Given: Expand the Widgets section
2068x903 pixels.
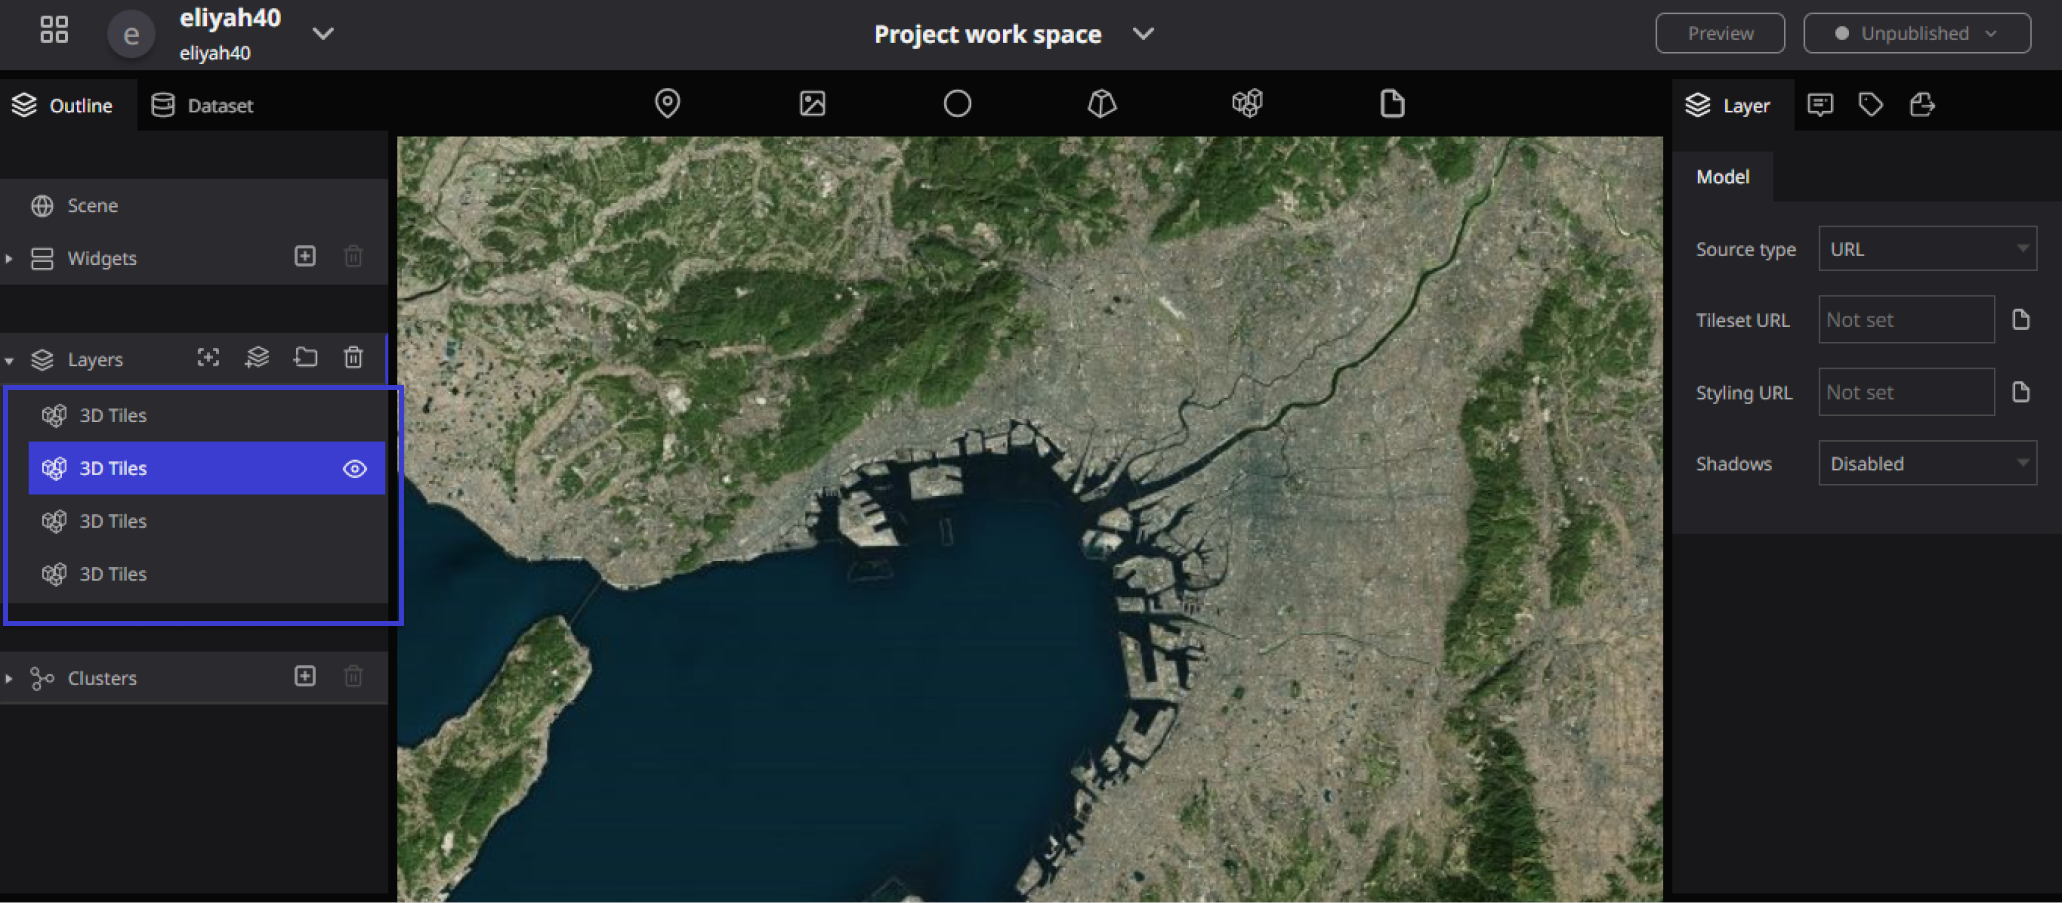Looking at the screenshot, I should (x=9, y=258).
